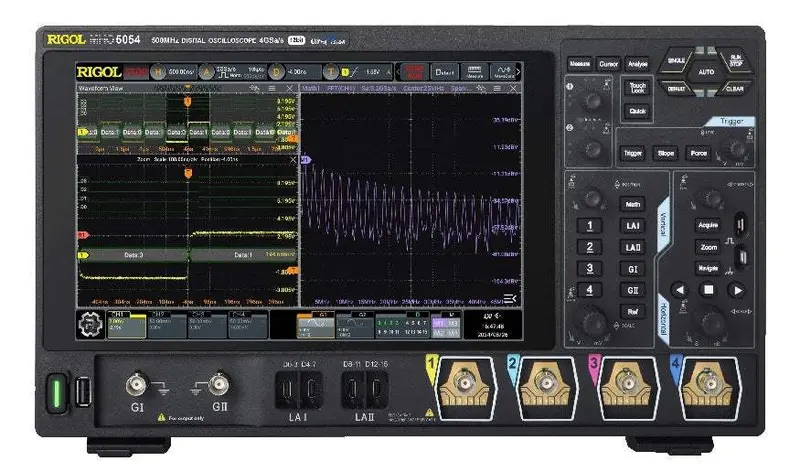800x472 pixels.
Task: Open the trigger level 1.68V setting
Action: (373, 72)
